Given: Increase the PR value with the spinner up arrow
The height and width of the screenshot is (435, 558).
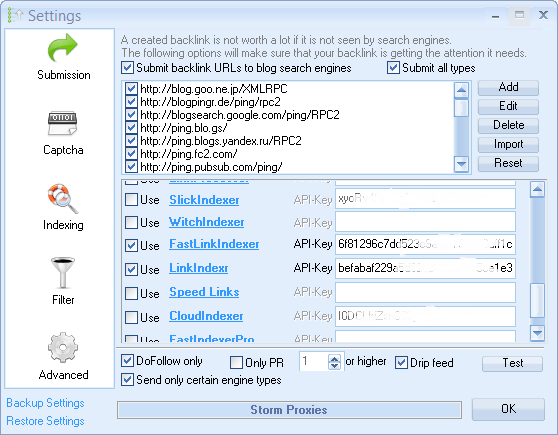Looking at the screenshot, I should pyautogui.click(x=334, y=358).
